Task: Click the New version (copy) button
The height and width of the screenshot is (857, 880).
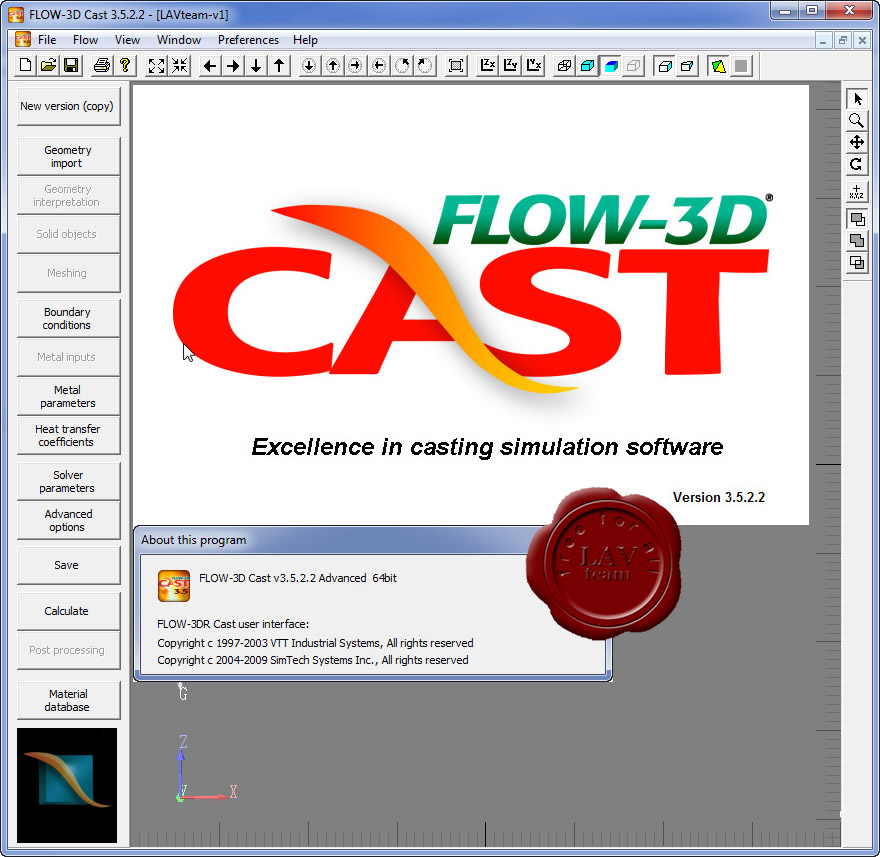Action: coord(68,106)
